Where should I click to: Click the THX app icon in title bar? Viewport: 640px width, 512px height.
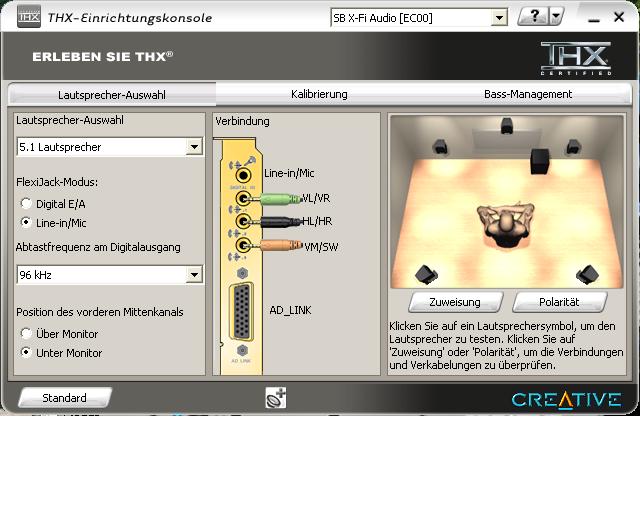click(x=29, y=17)
